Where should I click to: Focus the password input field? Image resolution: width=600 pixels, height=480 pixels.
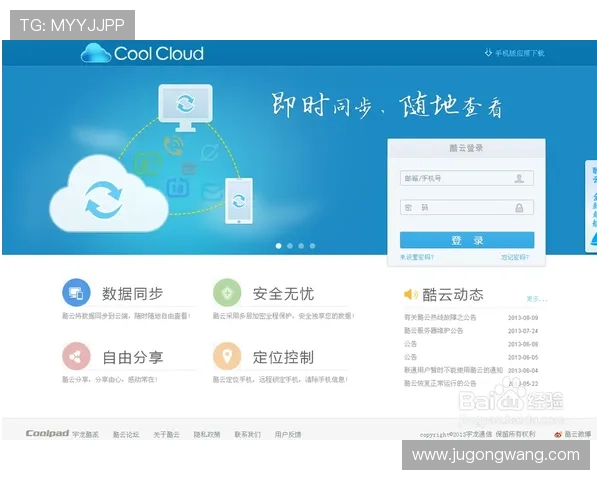point(466,207)
